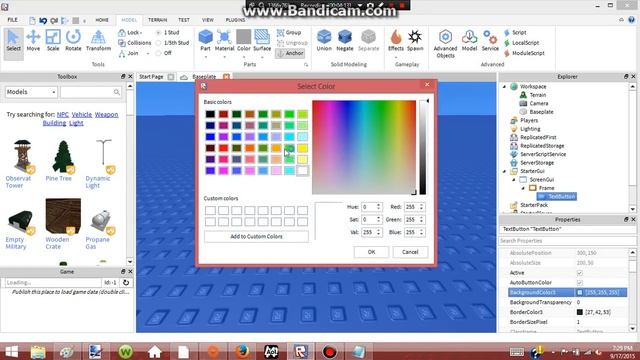The height and width of the screenshot is (360, 640).
Task: Collapse the ScreenGui tree node
Action: pos(514,180)
